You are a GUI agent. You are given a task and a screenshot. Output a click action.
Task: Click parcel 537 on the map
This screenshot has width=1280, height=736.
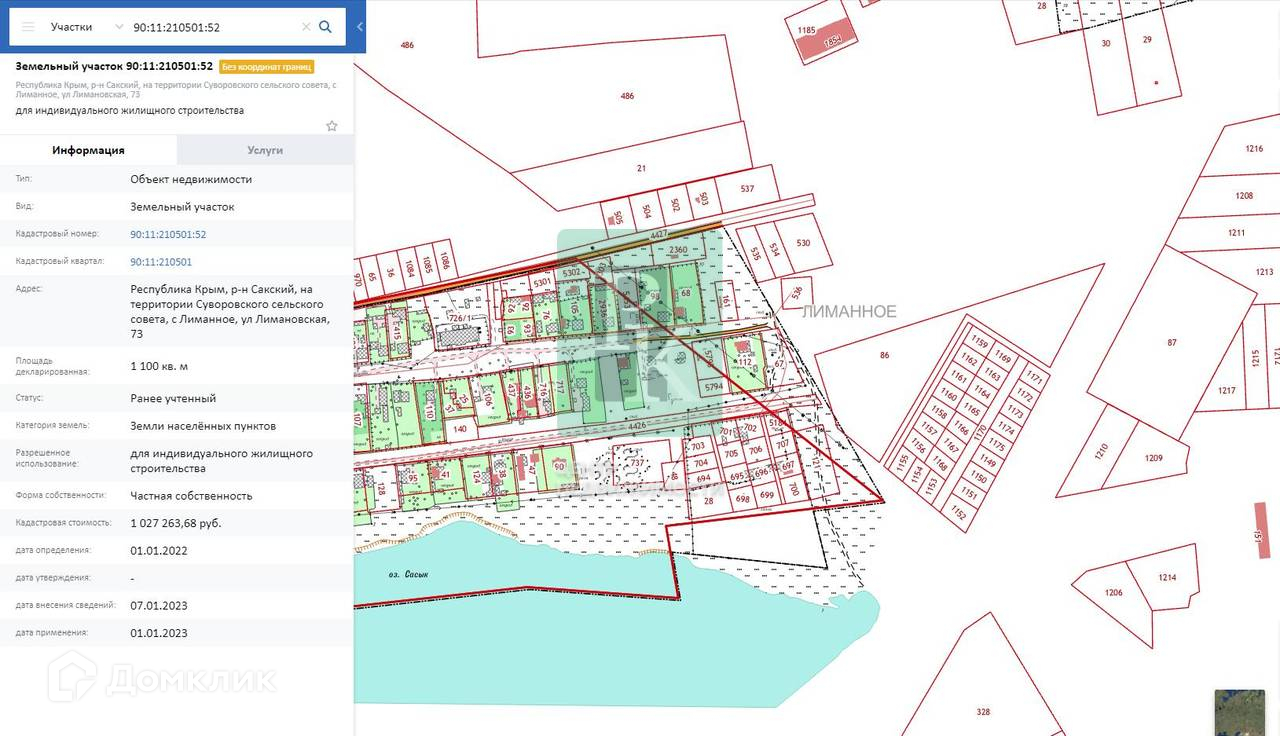[x=747, y=188]
